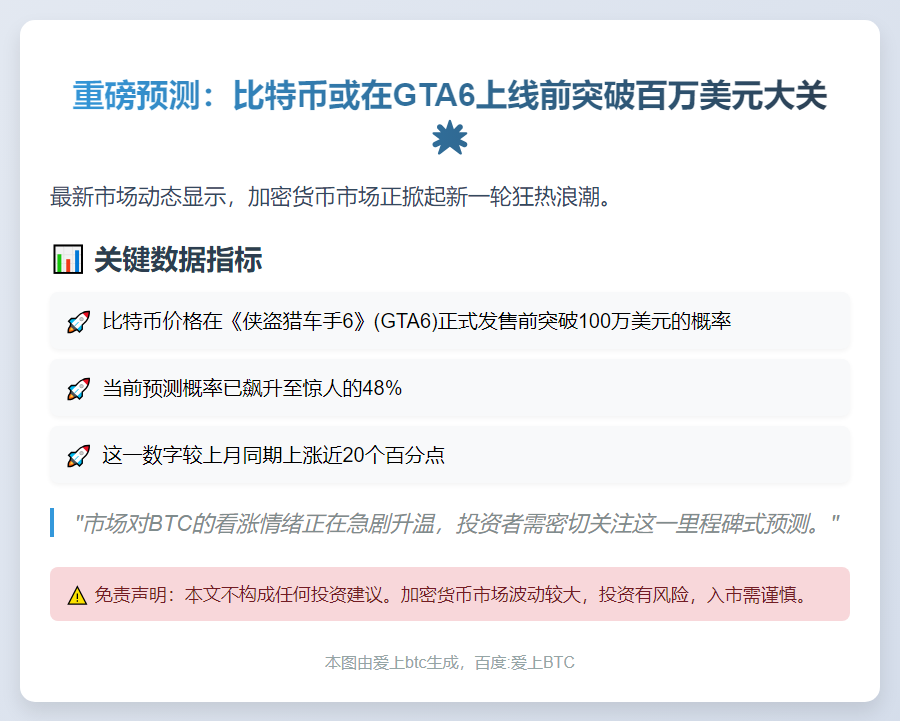900x721 pixels.
Task: Click the 关键数据指标 section heading
Action: coord(178,259)
